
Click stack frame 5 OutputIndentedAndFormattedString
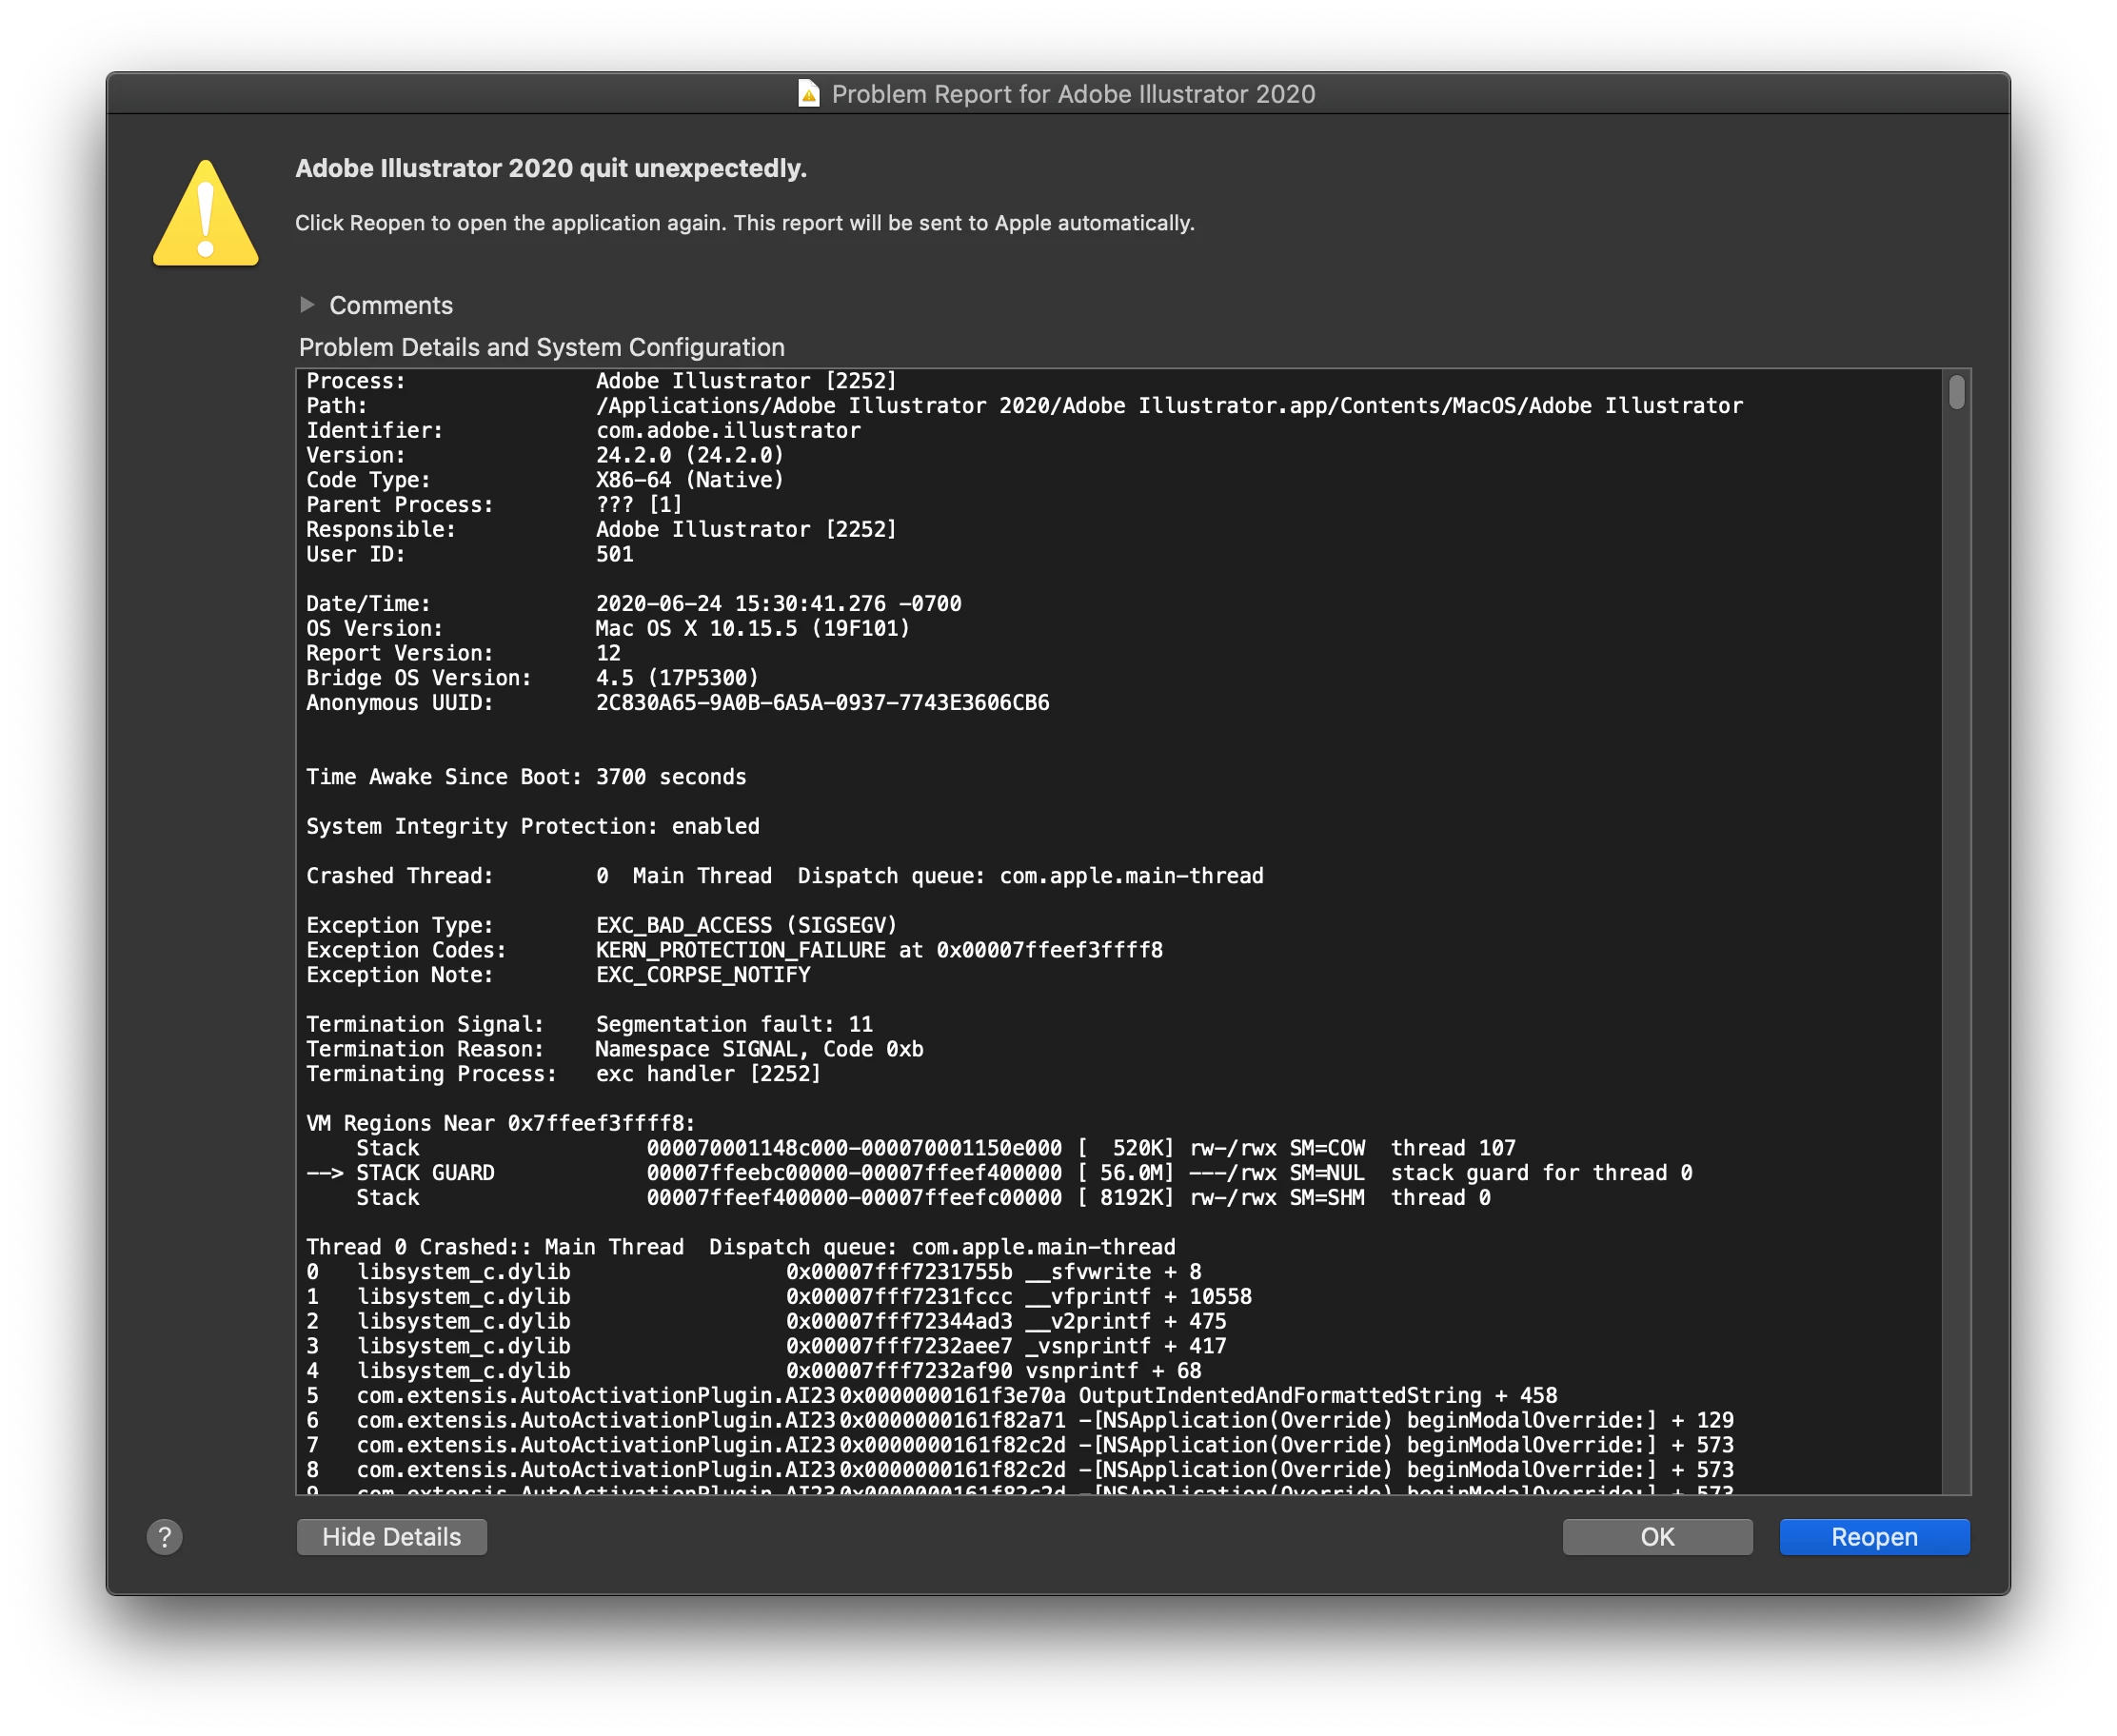click(1278, 1395)
